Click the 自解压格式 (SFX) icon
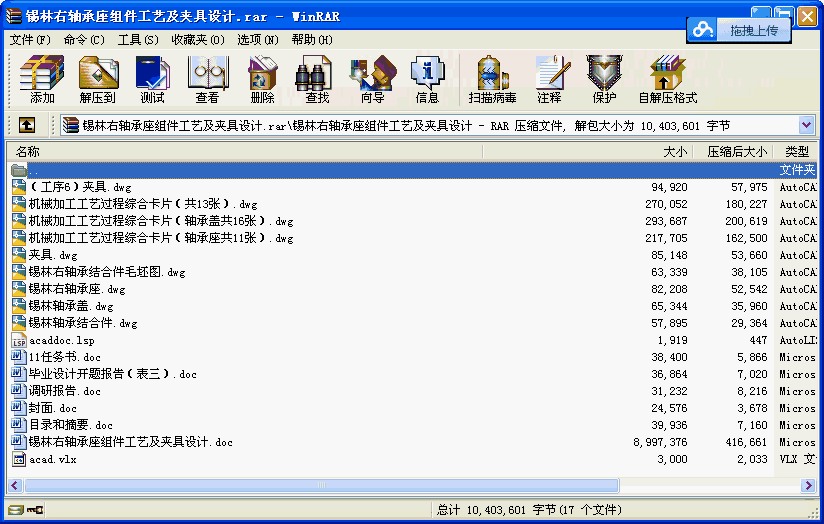Viewport: 824px width, 524px height. (x=667, y=79)
